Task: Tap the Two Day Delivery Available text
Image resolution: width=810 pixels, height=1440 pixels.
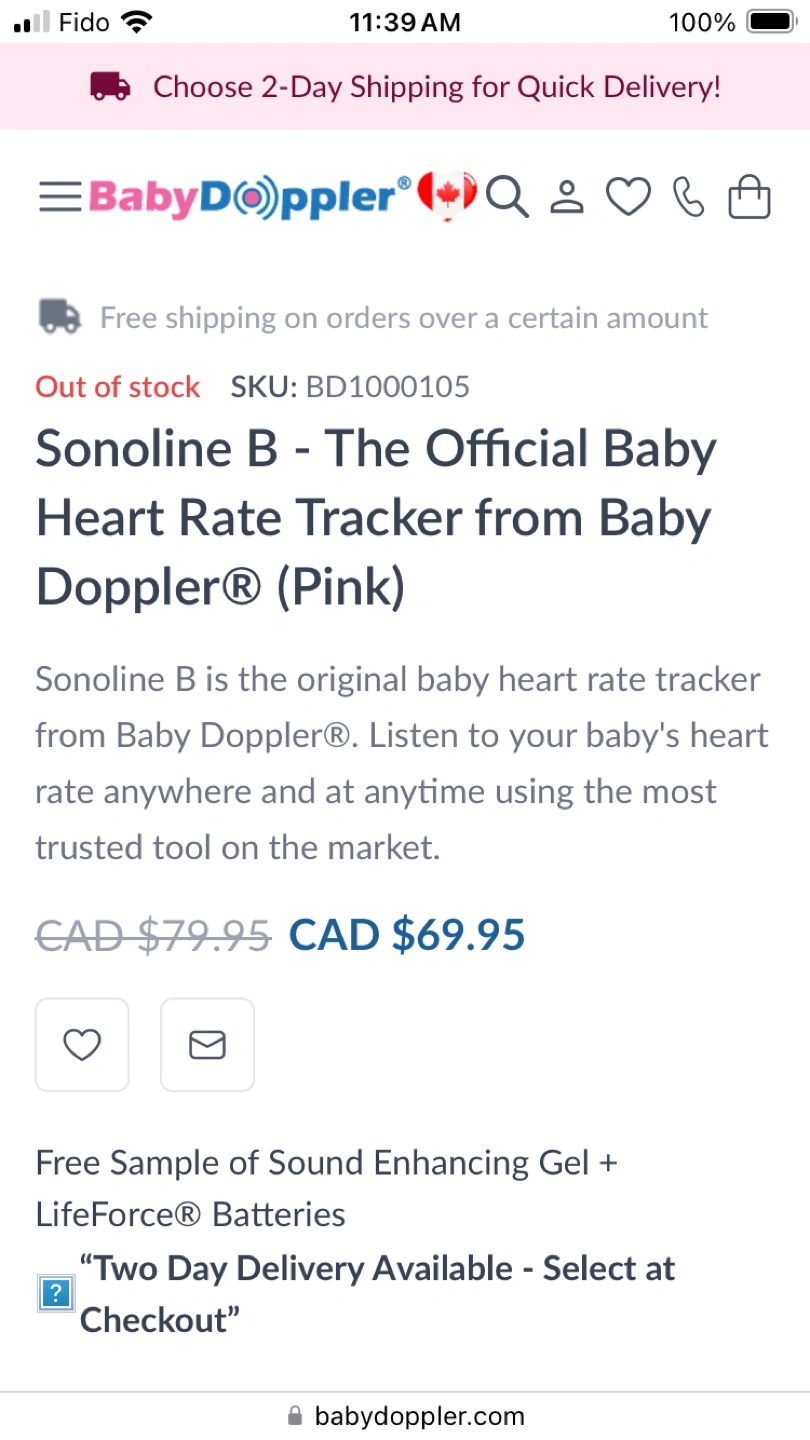Action: click(x=377, y=1294)
